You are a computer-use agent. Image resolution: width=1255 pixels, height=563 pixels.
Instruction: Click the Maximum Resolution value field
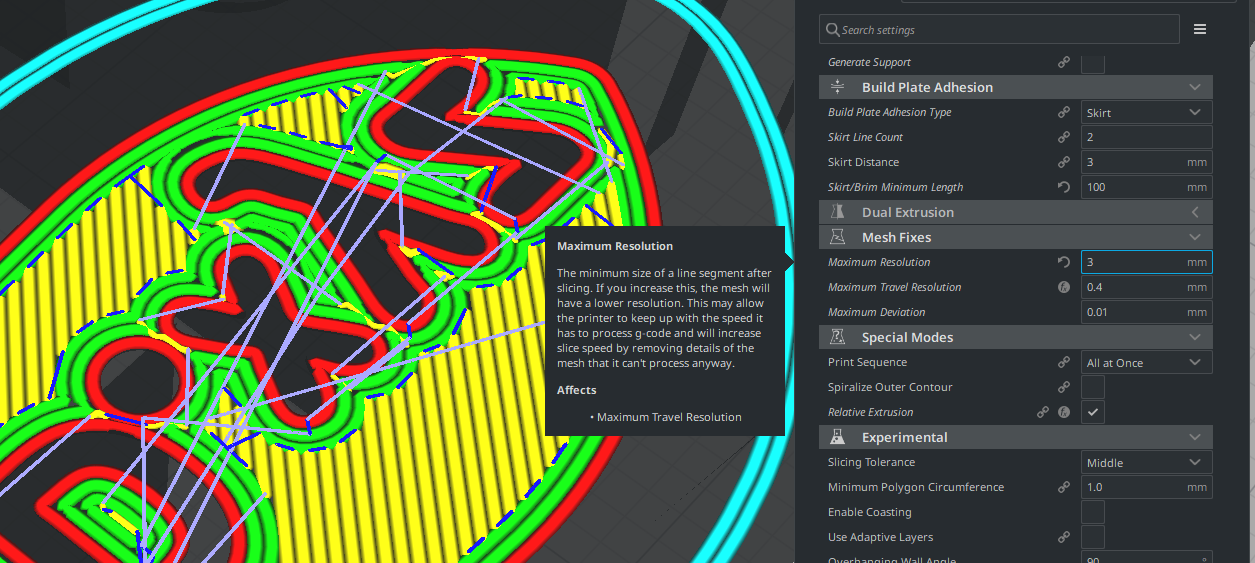click(x=1147, y=262)
